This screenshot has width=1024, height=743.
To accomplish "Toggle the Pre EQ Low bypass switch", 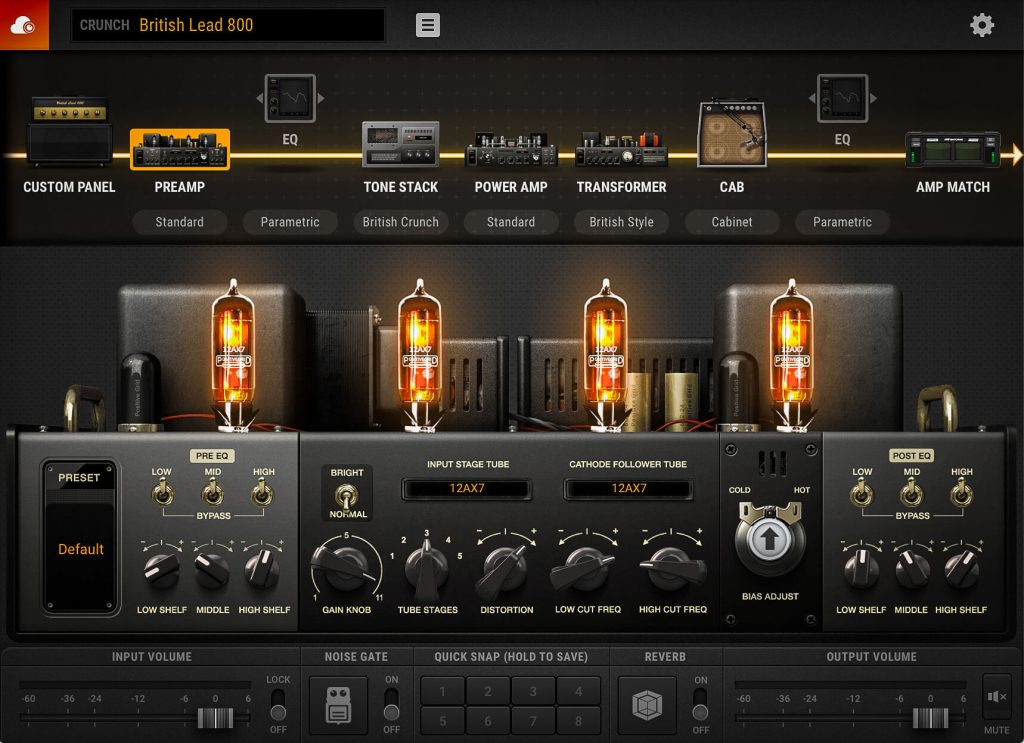I will click(162, 493).
